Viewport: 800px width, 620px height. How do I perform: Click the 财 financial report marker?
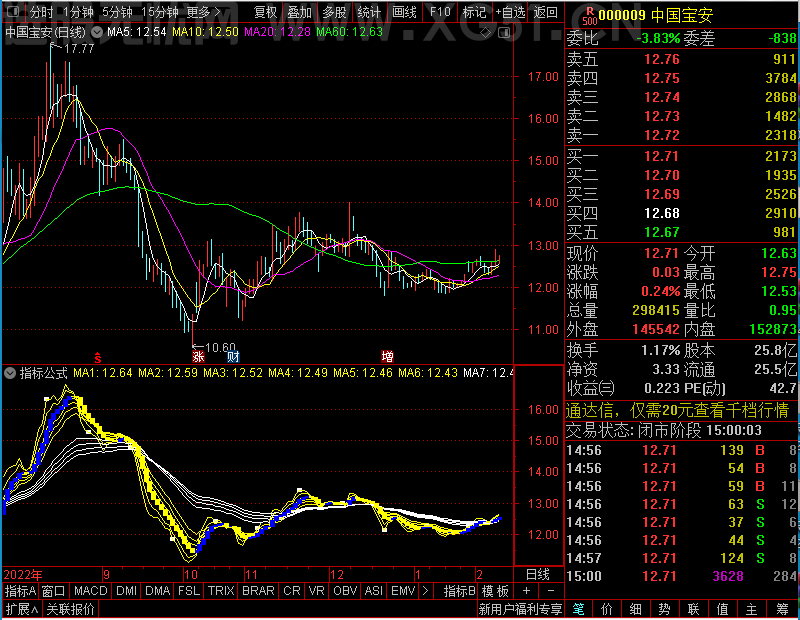233,356
